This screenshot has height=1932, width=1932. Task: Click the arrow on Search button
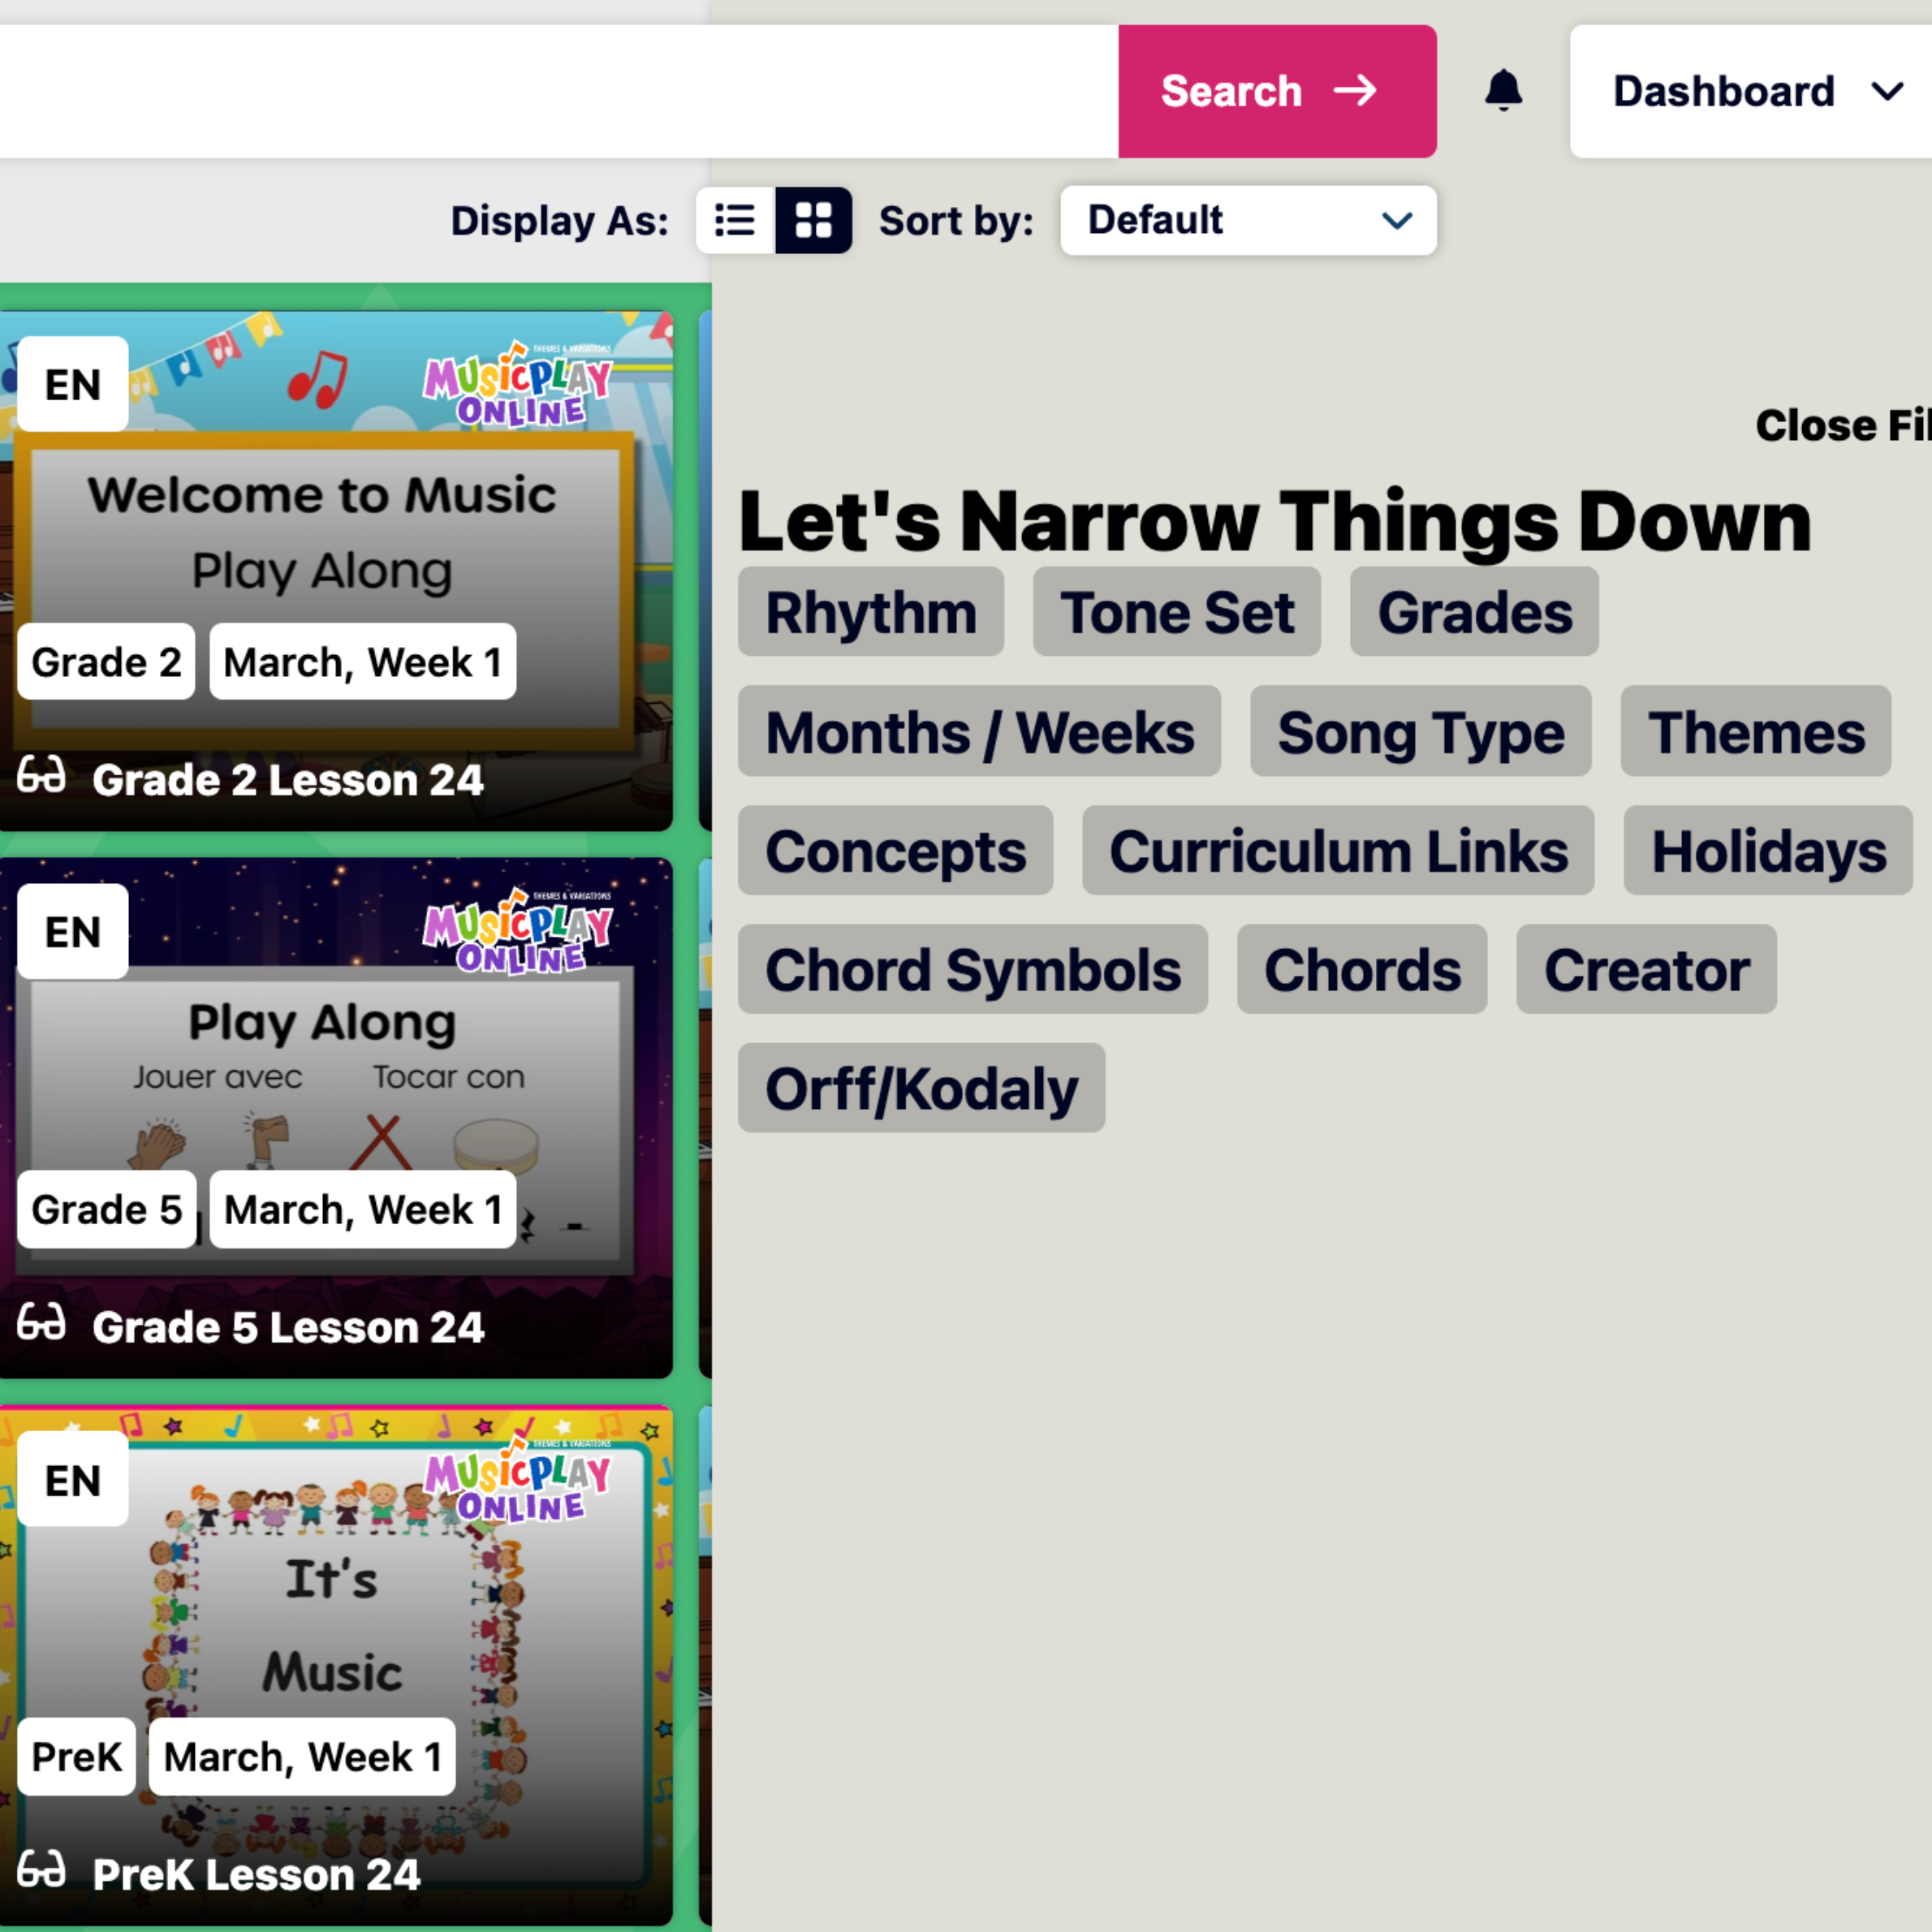[x=1355, y=91]
